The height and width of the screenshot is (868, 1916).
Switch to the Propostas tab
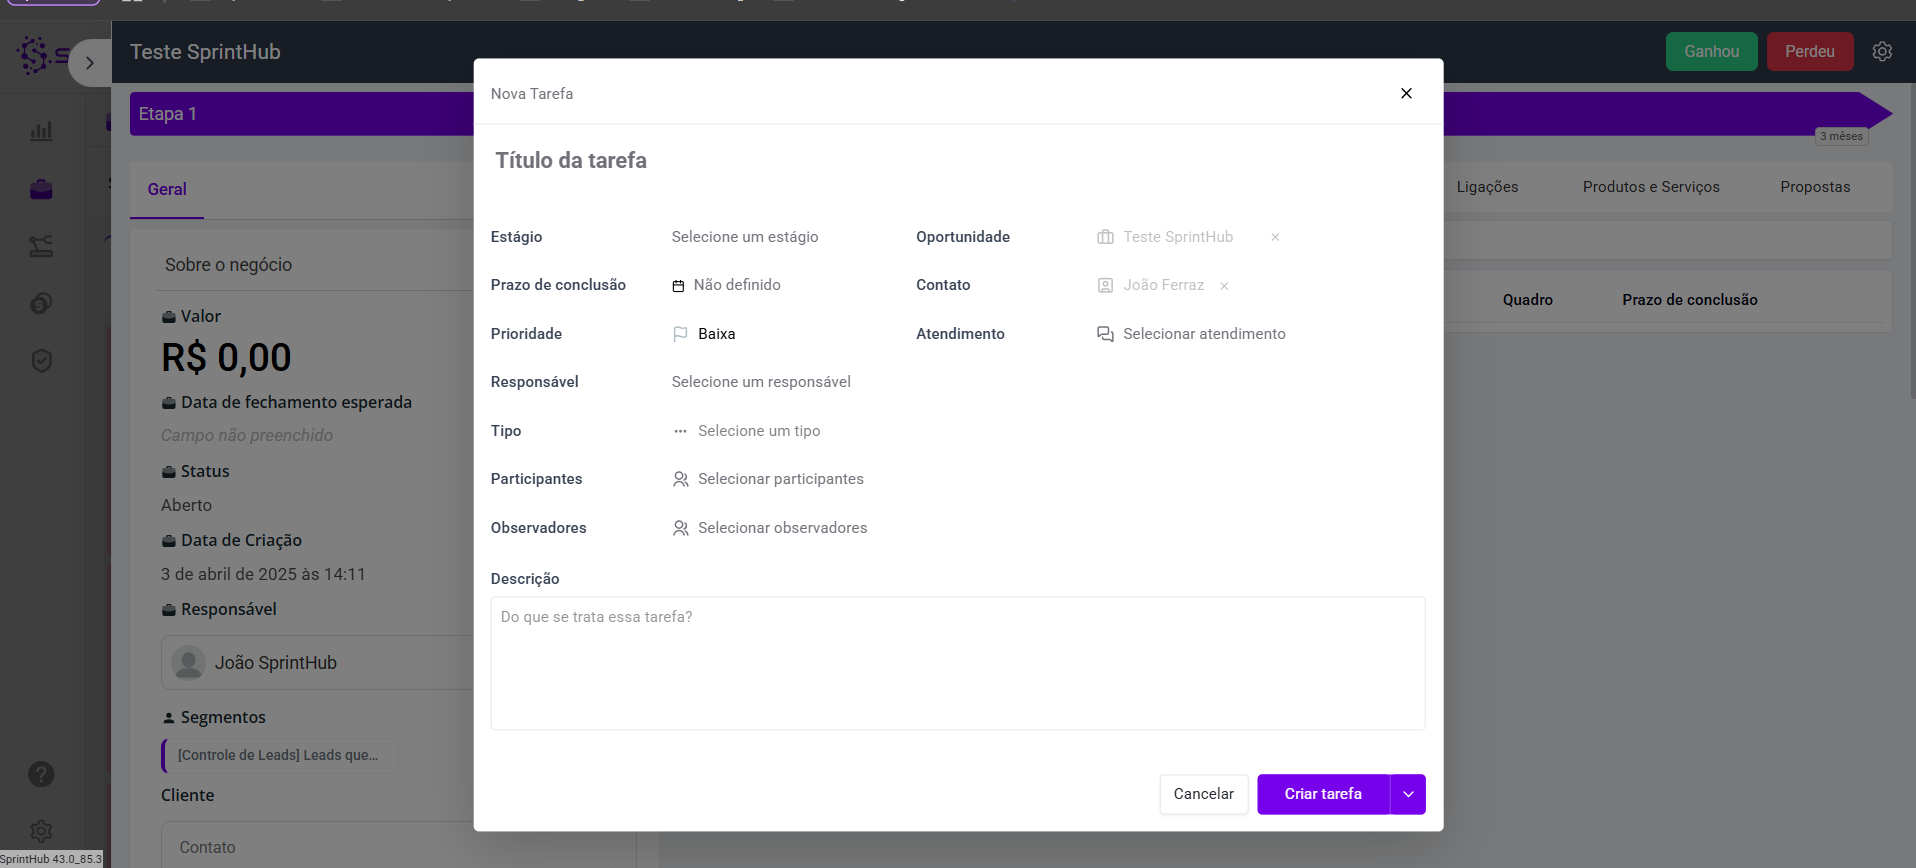pyautogui.click(x=1815, y=187)
